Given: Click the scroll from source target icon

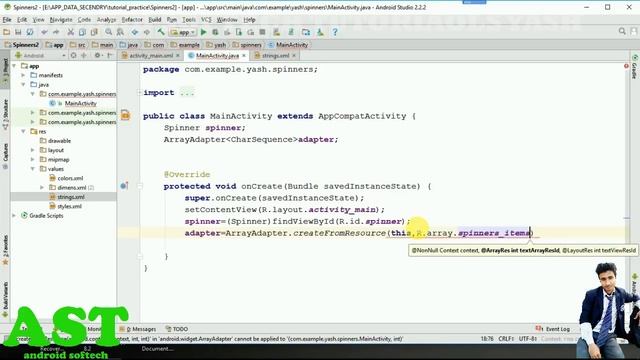Looking at the screenshot, I should [73, 55].
